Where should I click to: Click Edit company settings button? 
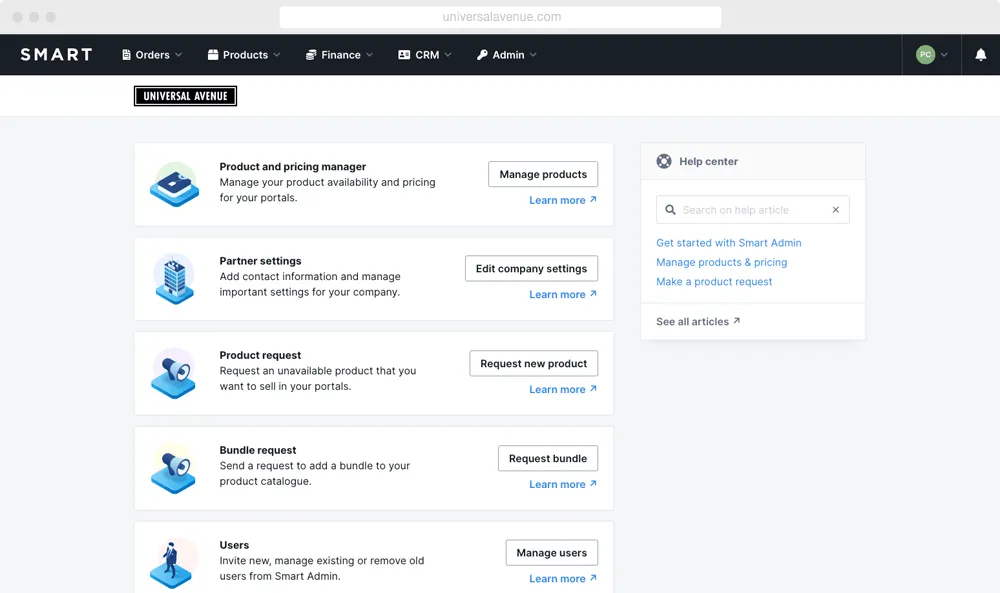click(x=531, y=268)
